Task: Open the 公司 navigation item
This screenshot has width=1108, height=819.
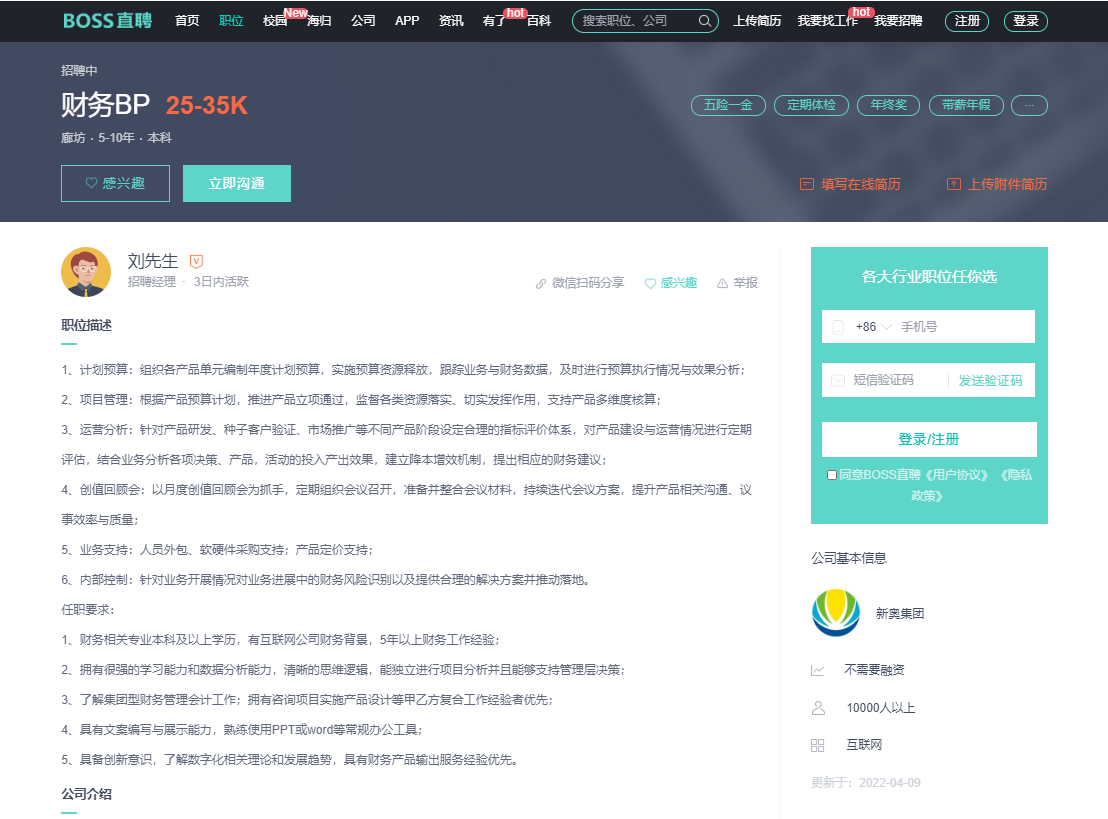Action: click(363, 21)
